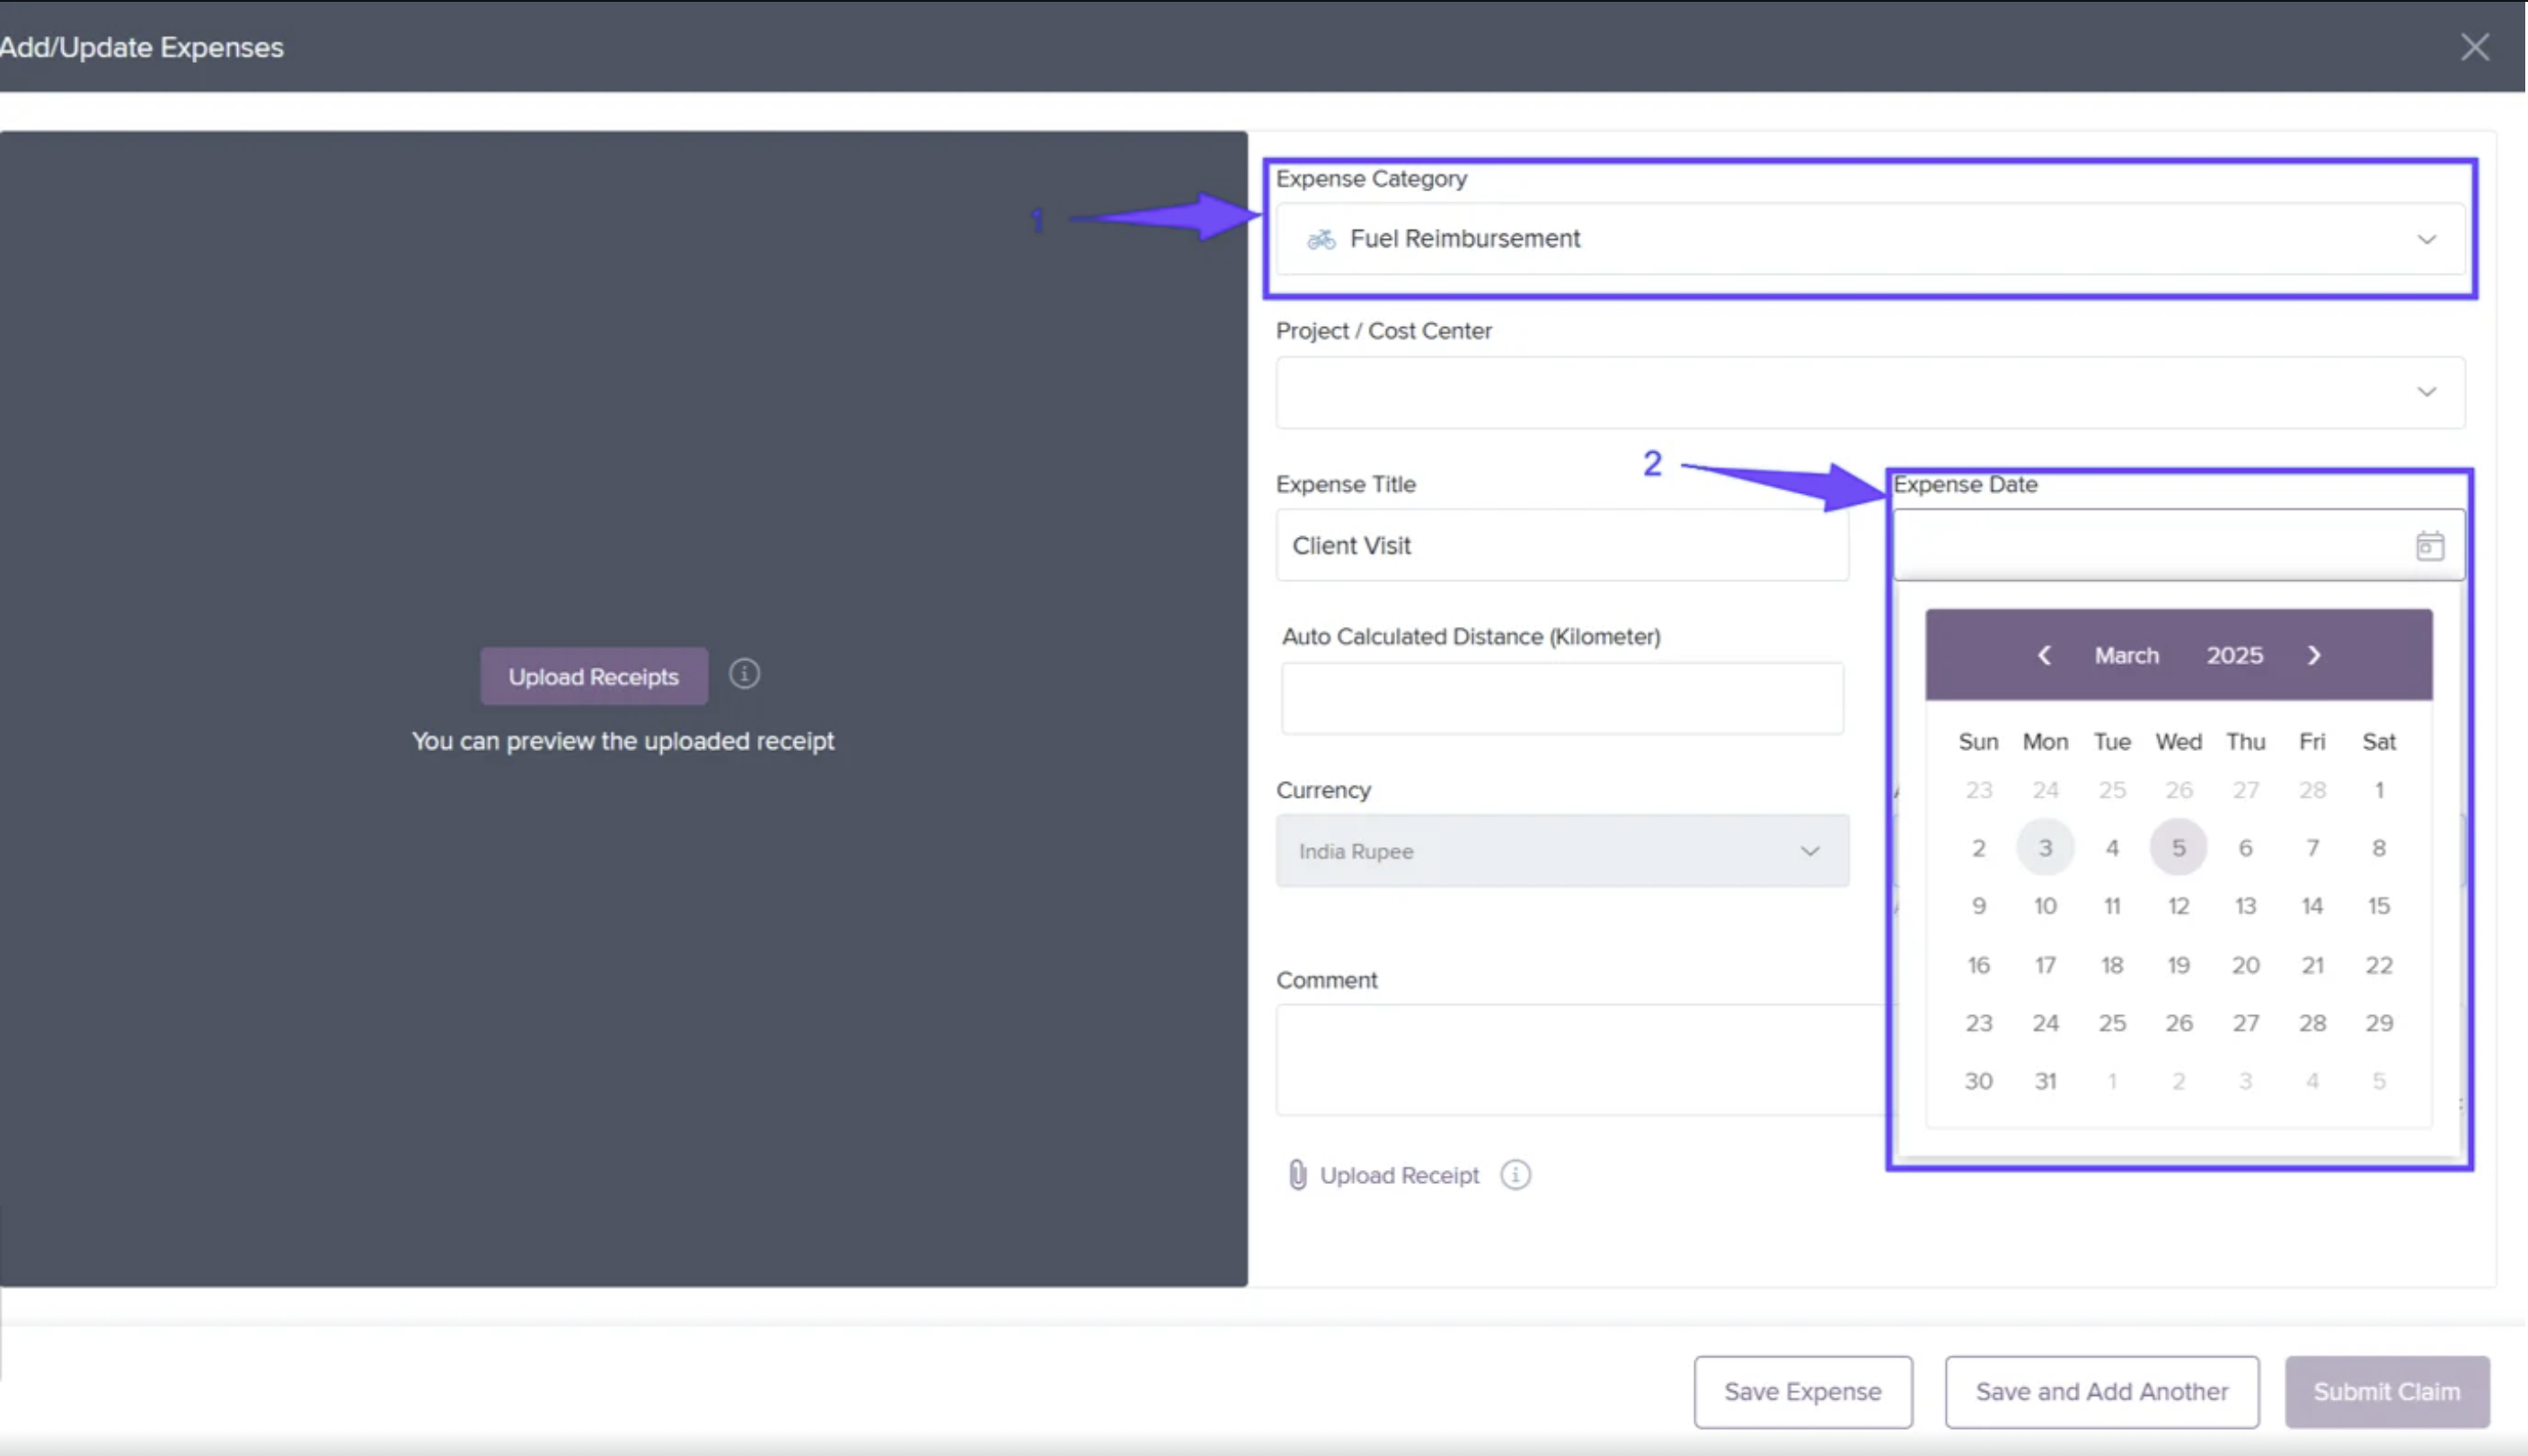Click the Comment text area
Screen dimensions: 2528x1456
tap(1580, 1059)
